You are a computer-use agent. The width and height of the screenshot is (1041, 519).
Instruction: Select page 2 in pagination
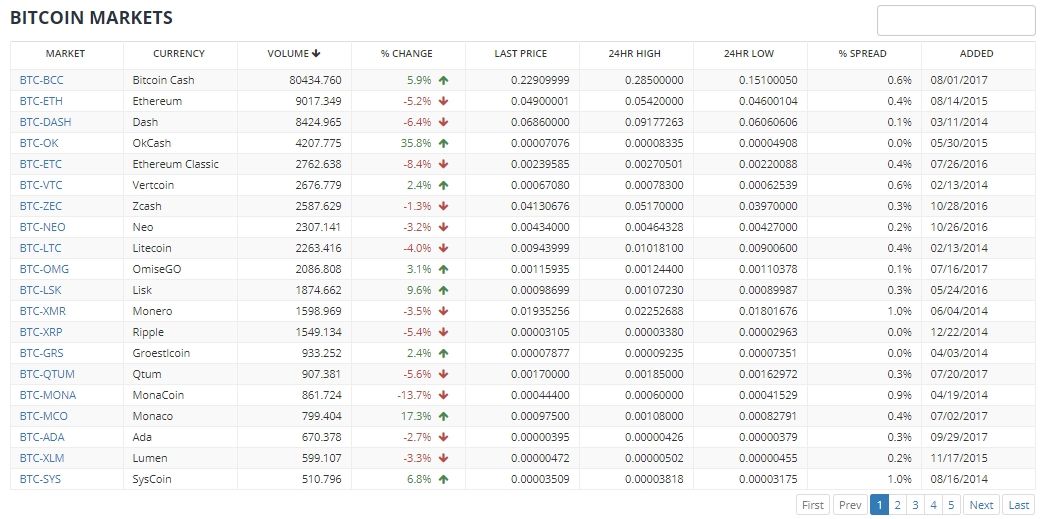tap(898, 506)
